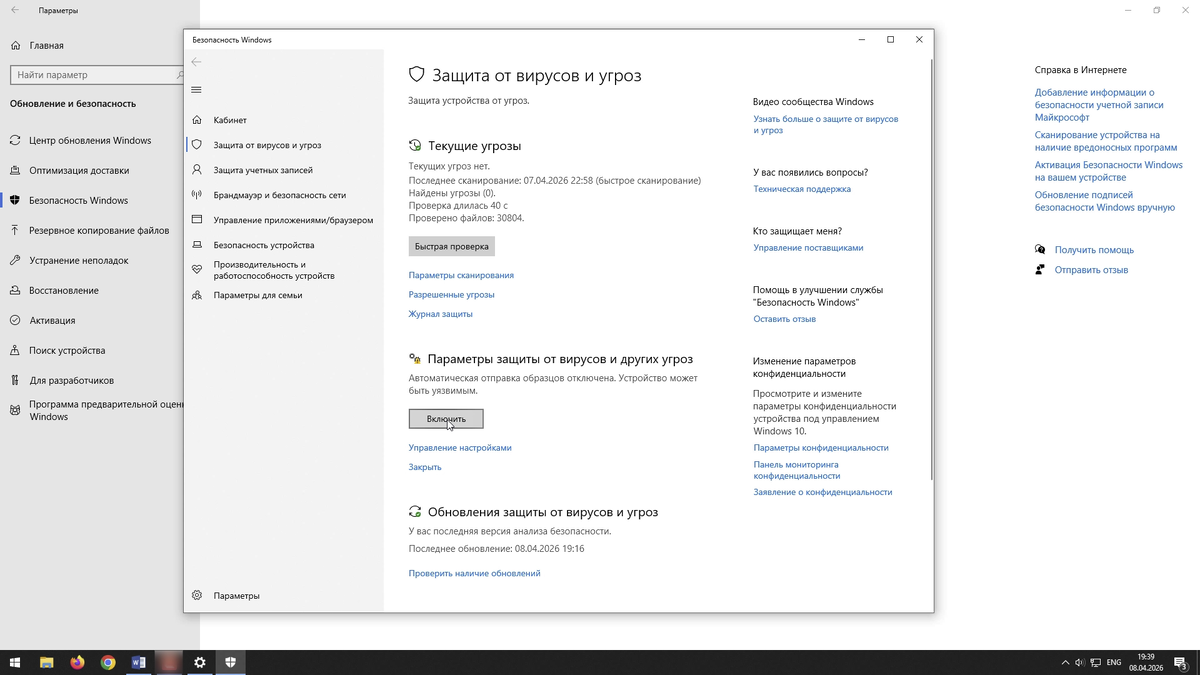The width and height of the screenshot is (1200, 675).
Task: Click Получить помощь in Параметры window
Action: pyautogui.click(x=1094, y=250)
